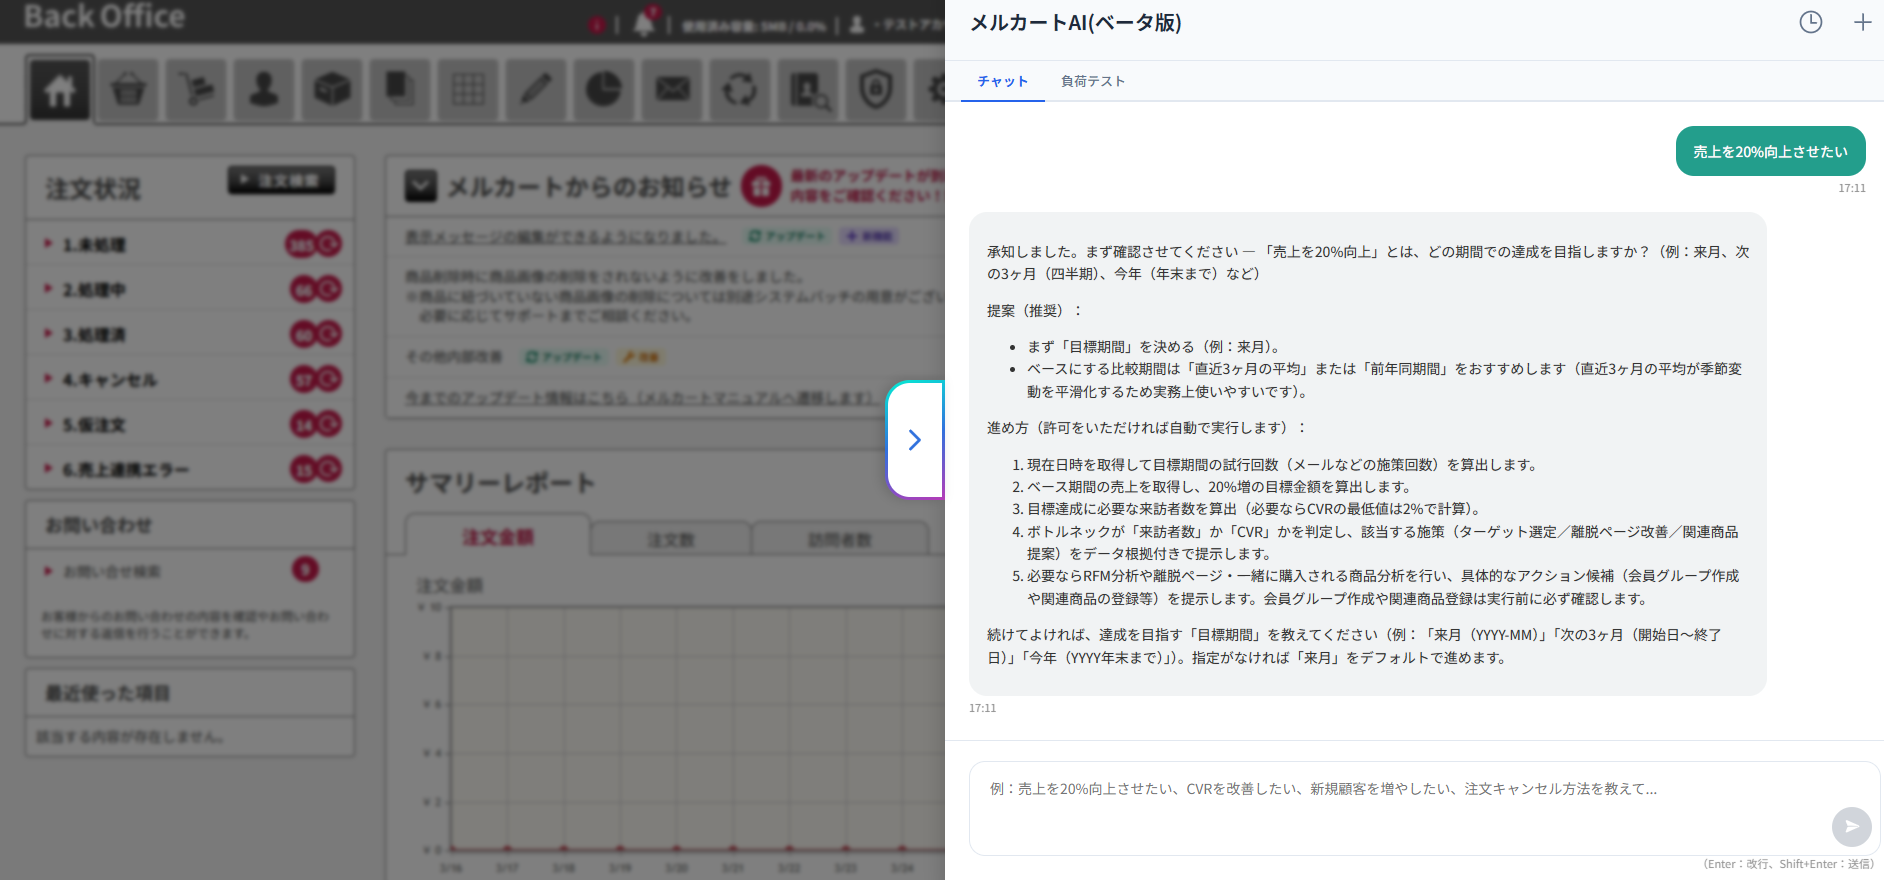Open the document pages icon in toolbar
1884x880 pixels.
[x=400, y=90]
